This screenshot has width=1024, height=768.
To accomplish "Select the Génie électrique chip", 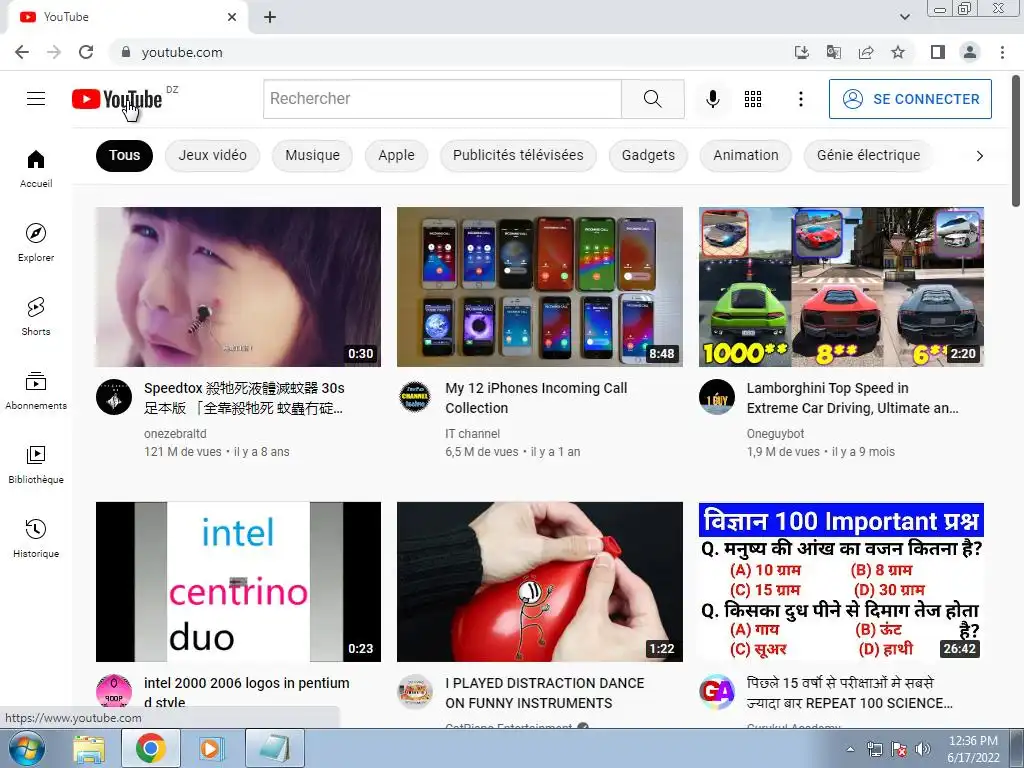I will click(x=868, y=155).
